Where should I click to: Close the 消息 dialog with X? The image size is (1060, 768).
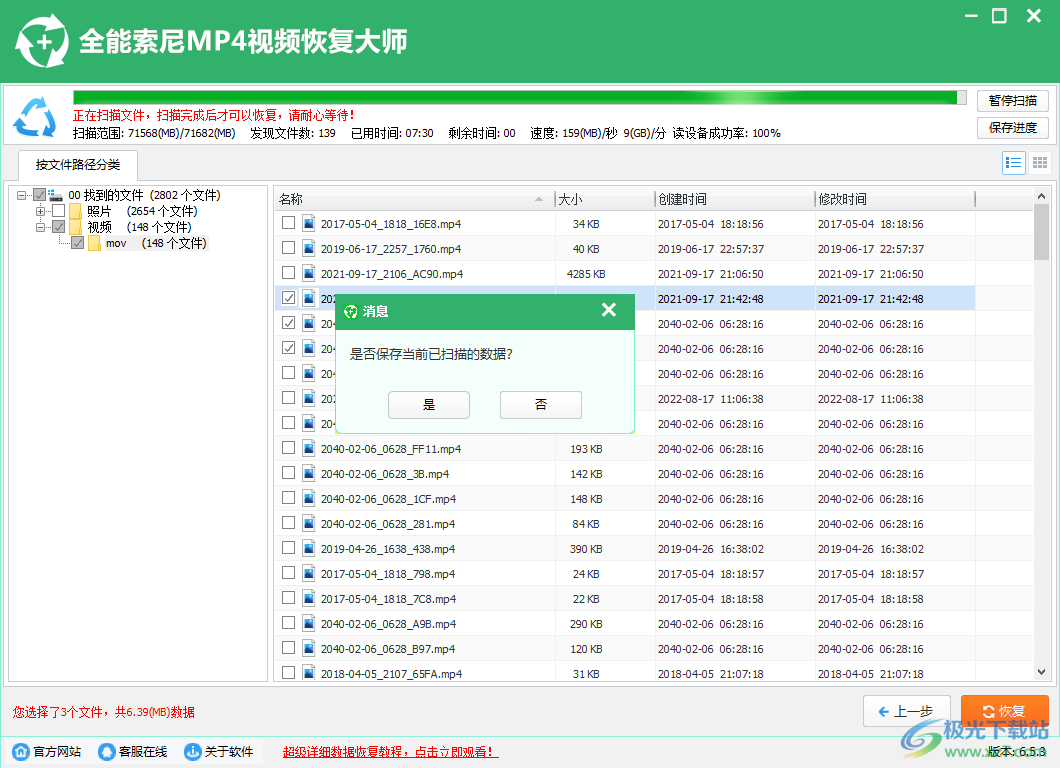click(608, 310)
